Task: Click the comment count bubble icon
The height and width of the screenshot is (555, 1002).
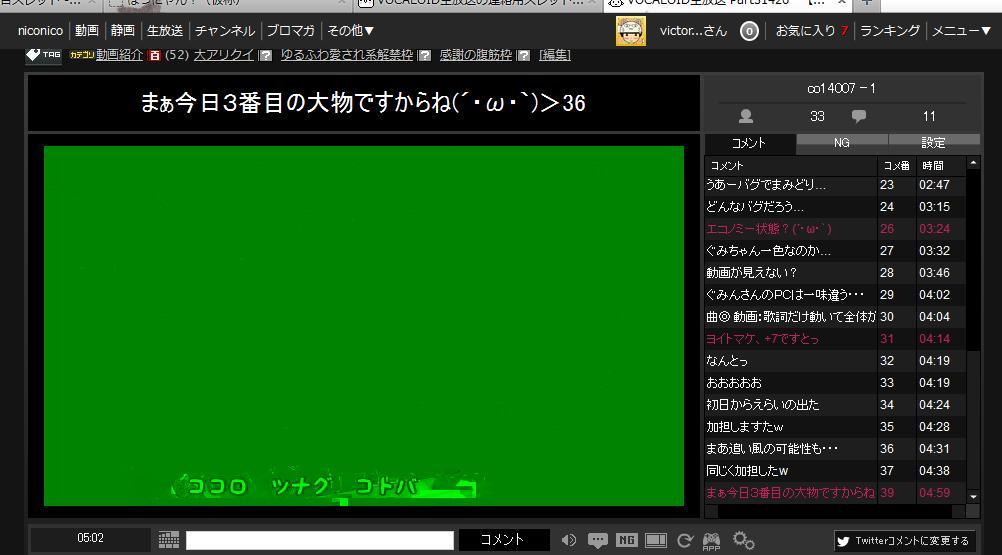Action: click(x=859, y=116)
